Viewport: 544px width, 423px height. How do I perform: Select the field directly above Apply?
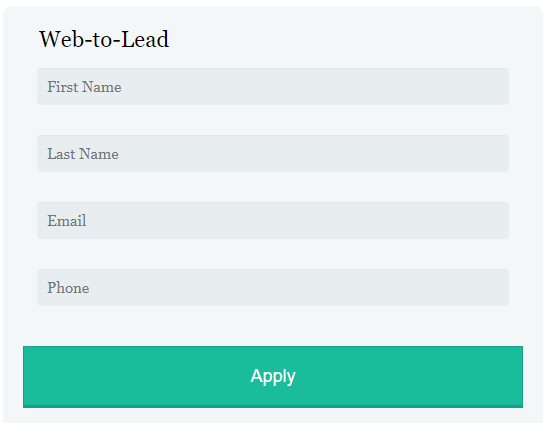(x=273, y=287)
